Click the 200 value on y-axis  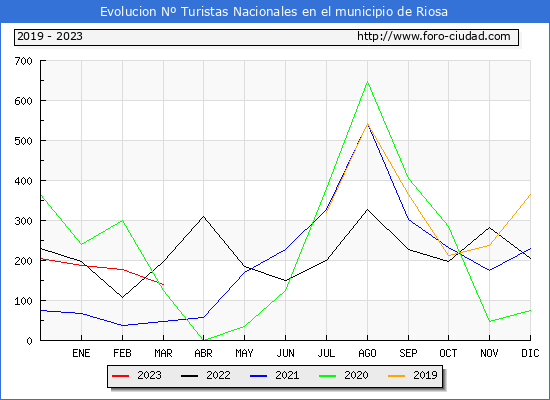(24, 261)
